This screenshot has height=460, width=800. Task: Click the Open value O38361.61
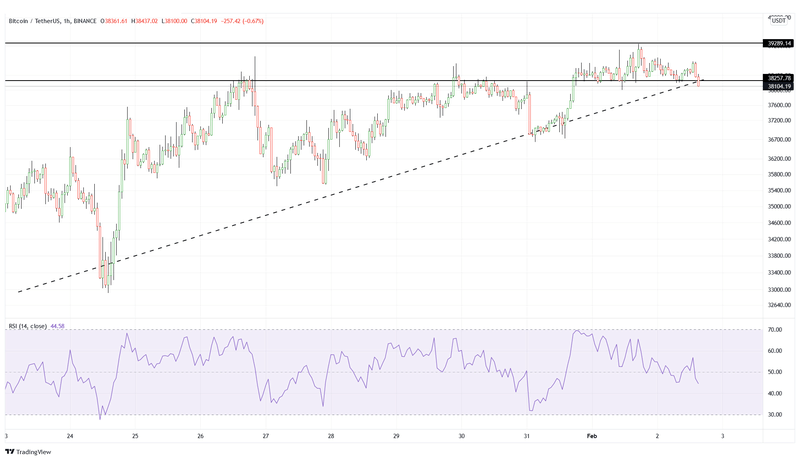[x=114, y=21]
